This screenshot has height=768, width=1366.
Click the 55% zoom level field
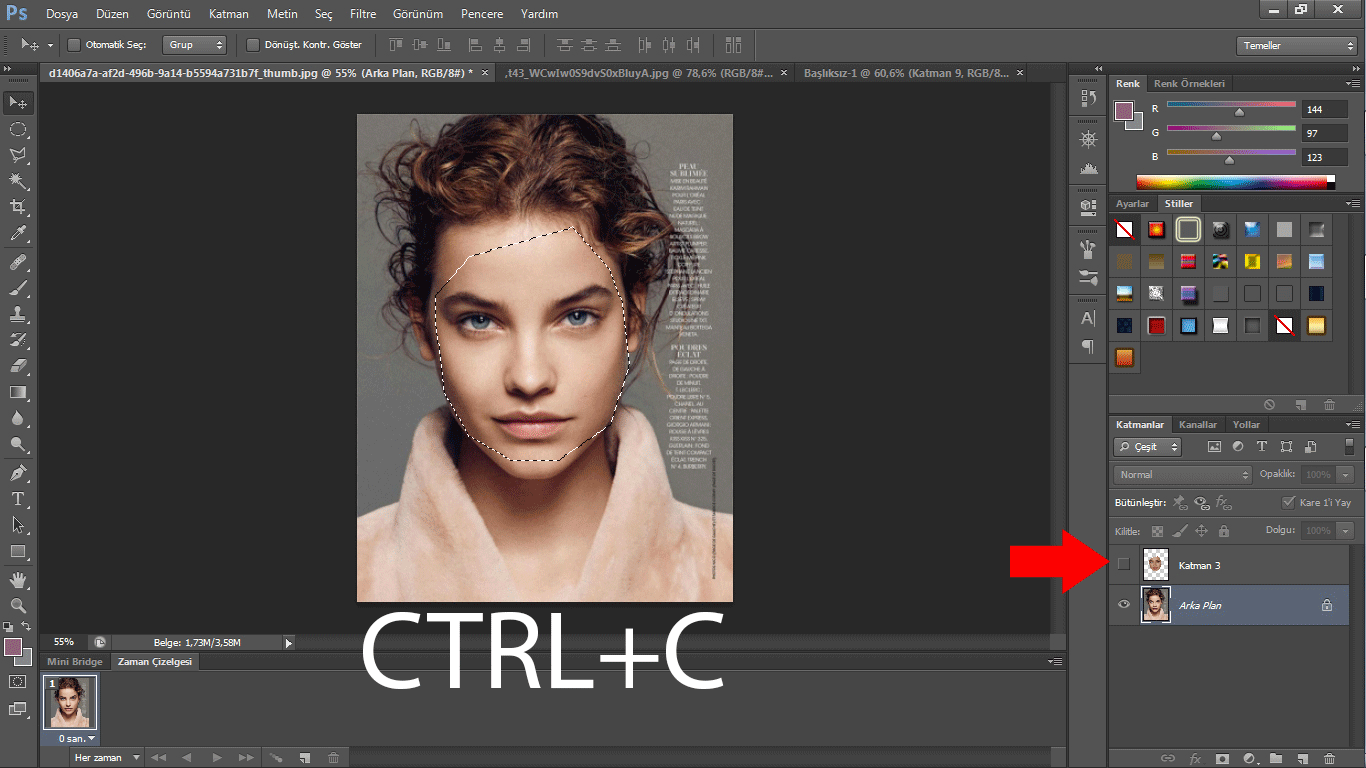coord(64,643)
